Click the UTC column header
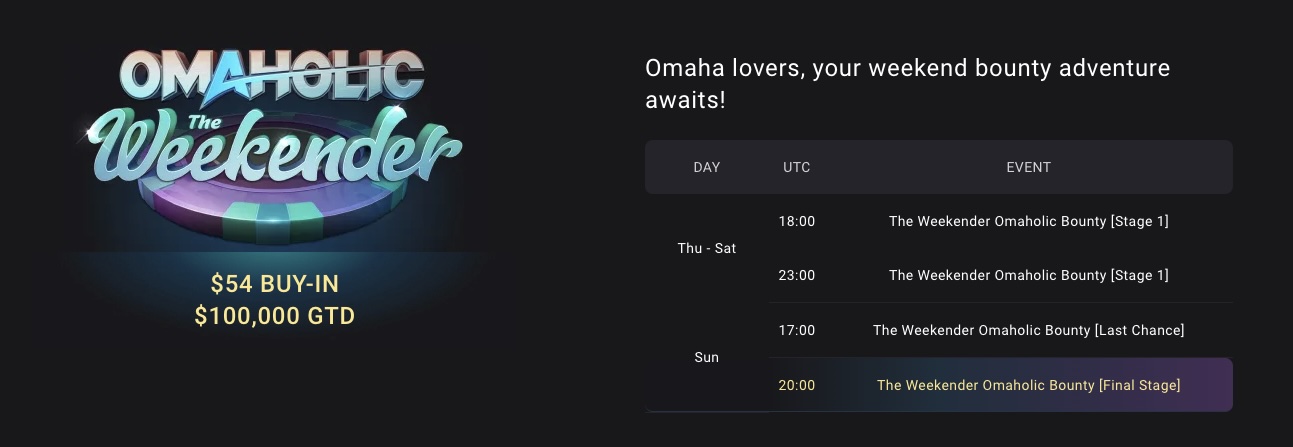 [x=797, y=167]
